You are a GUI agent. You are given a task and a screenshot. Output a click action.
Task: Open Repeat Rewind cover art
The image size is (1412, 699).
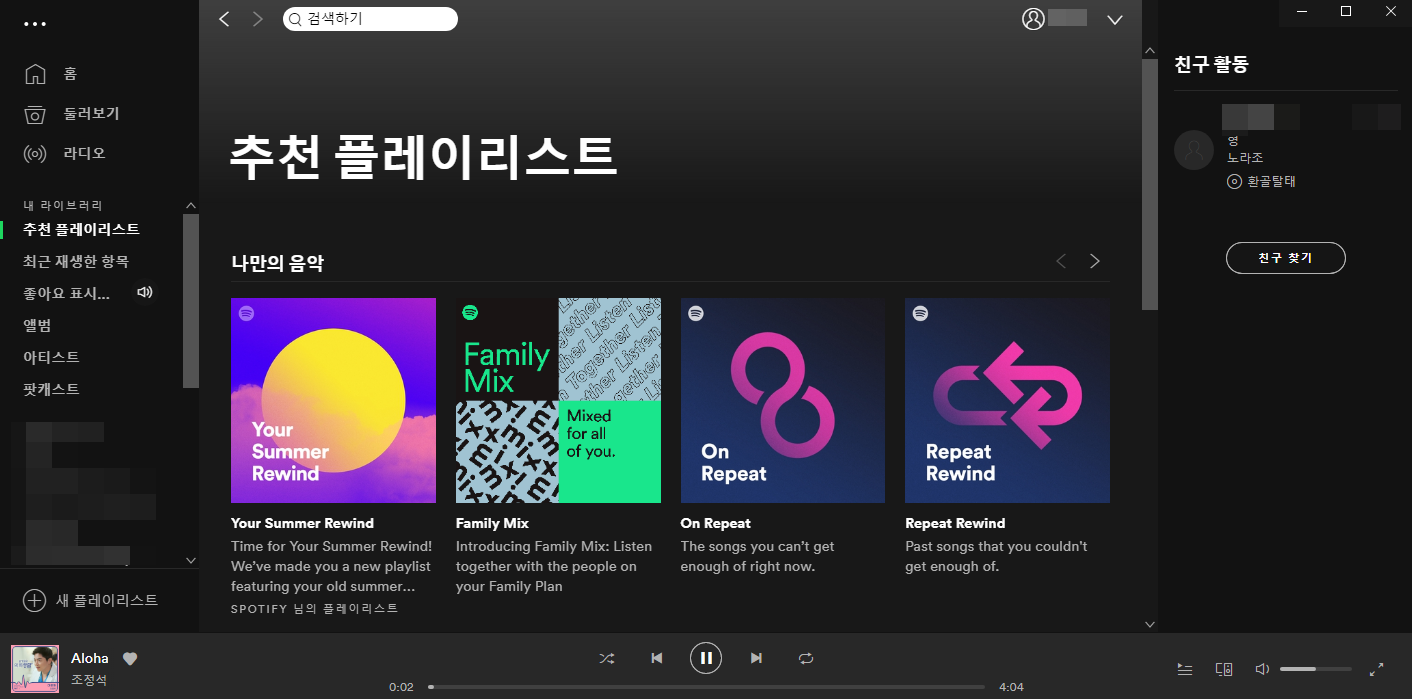pos(1007,400)
